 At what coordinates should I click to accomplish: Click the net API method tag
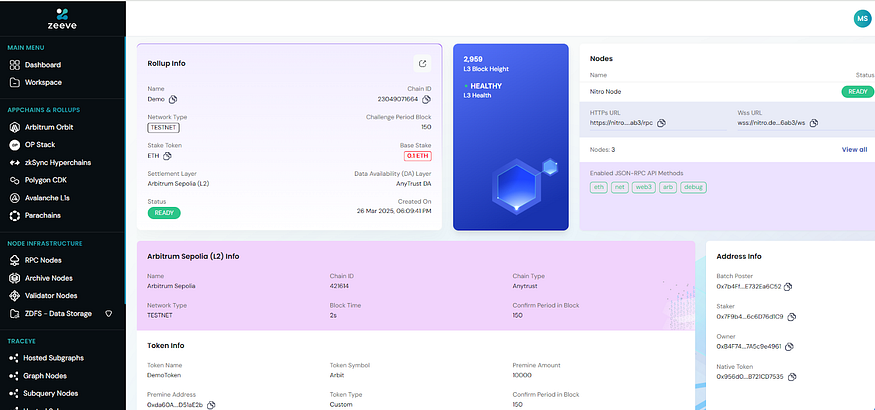pos(619,187)
